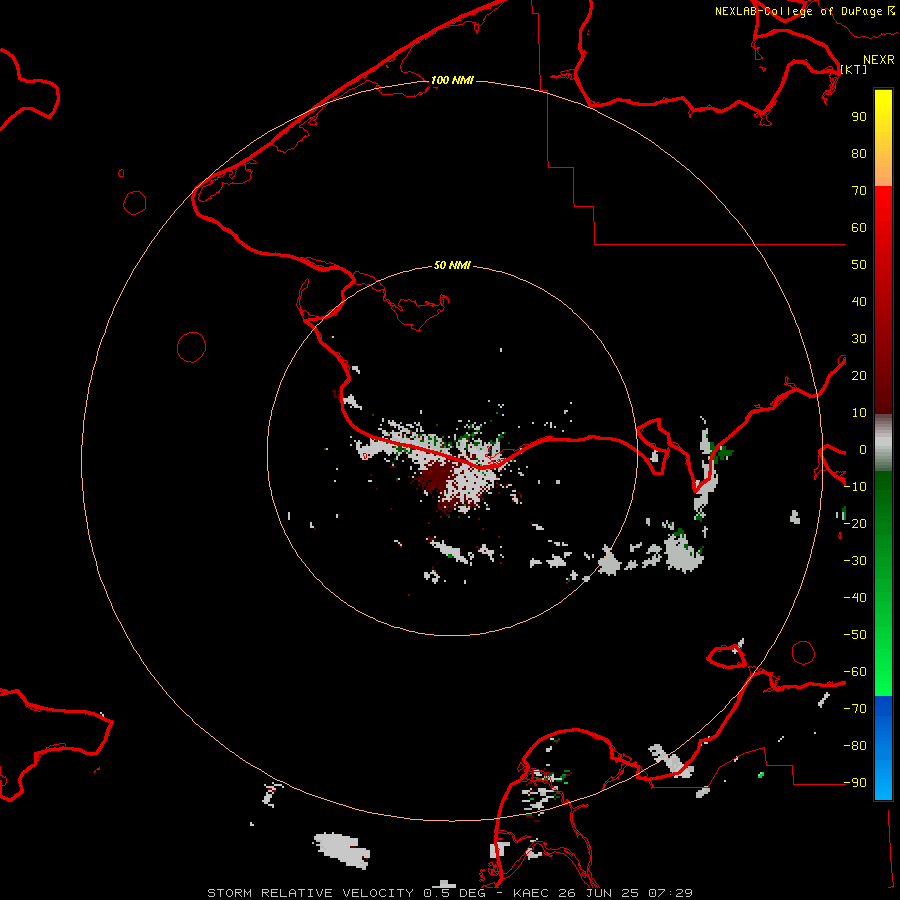Click the gray zero-velocity color bar segment

click(883, 443)
